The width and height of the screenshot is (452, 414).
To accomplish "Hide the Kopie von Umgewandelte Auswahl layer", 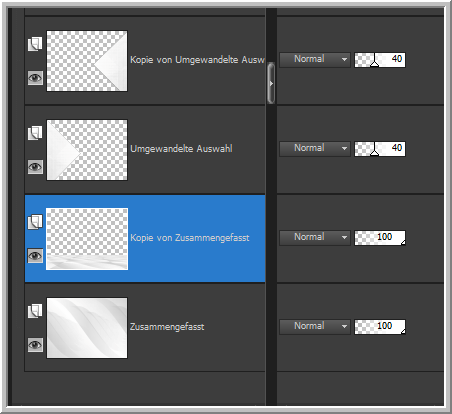I will click(x=35, y=78).
